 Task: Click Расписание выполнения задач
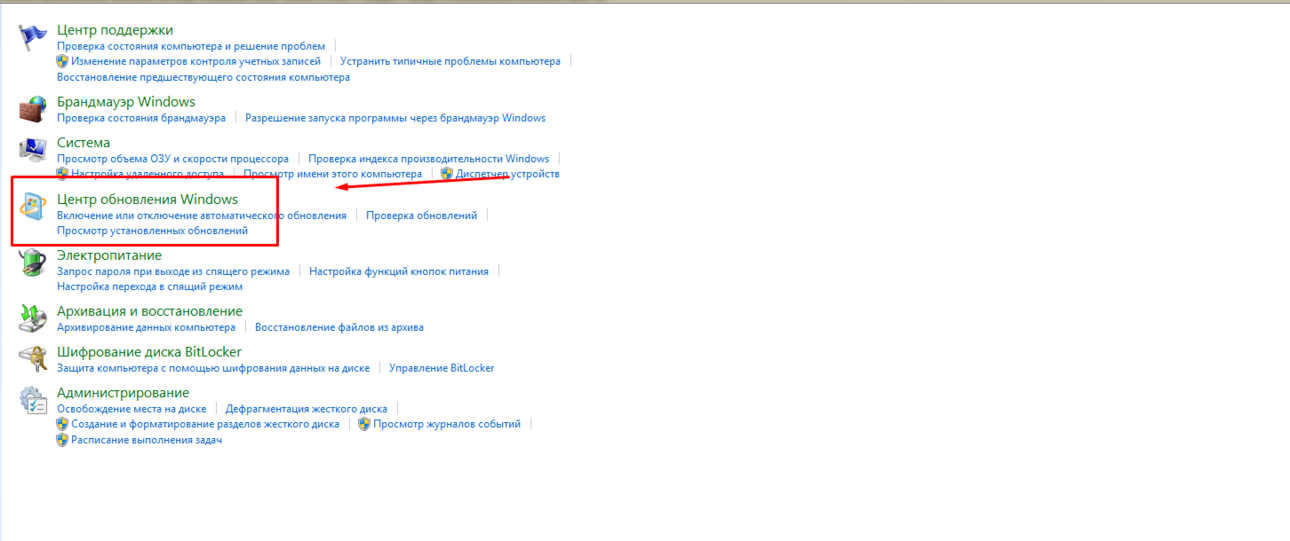click(146, 440)
